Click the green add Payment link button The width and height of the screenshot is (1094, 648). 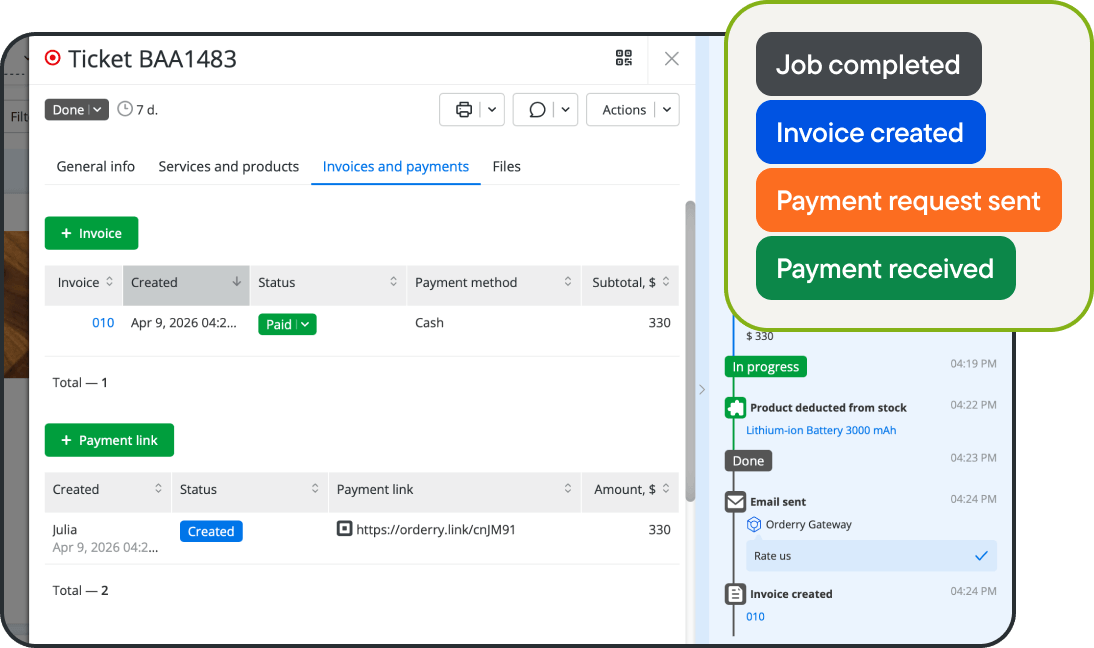(x=109, y=440)
